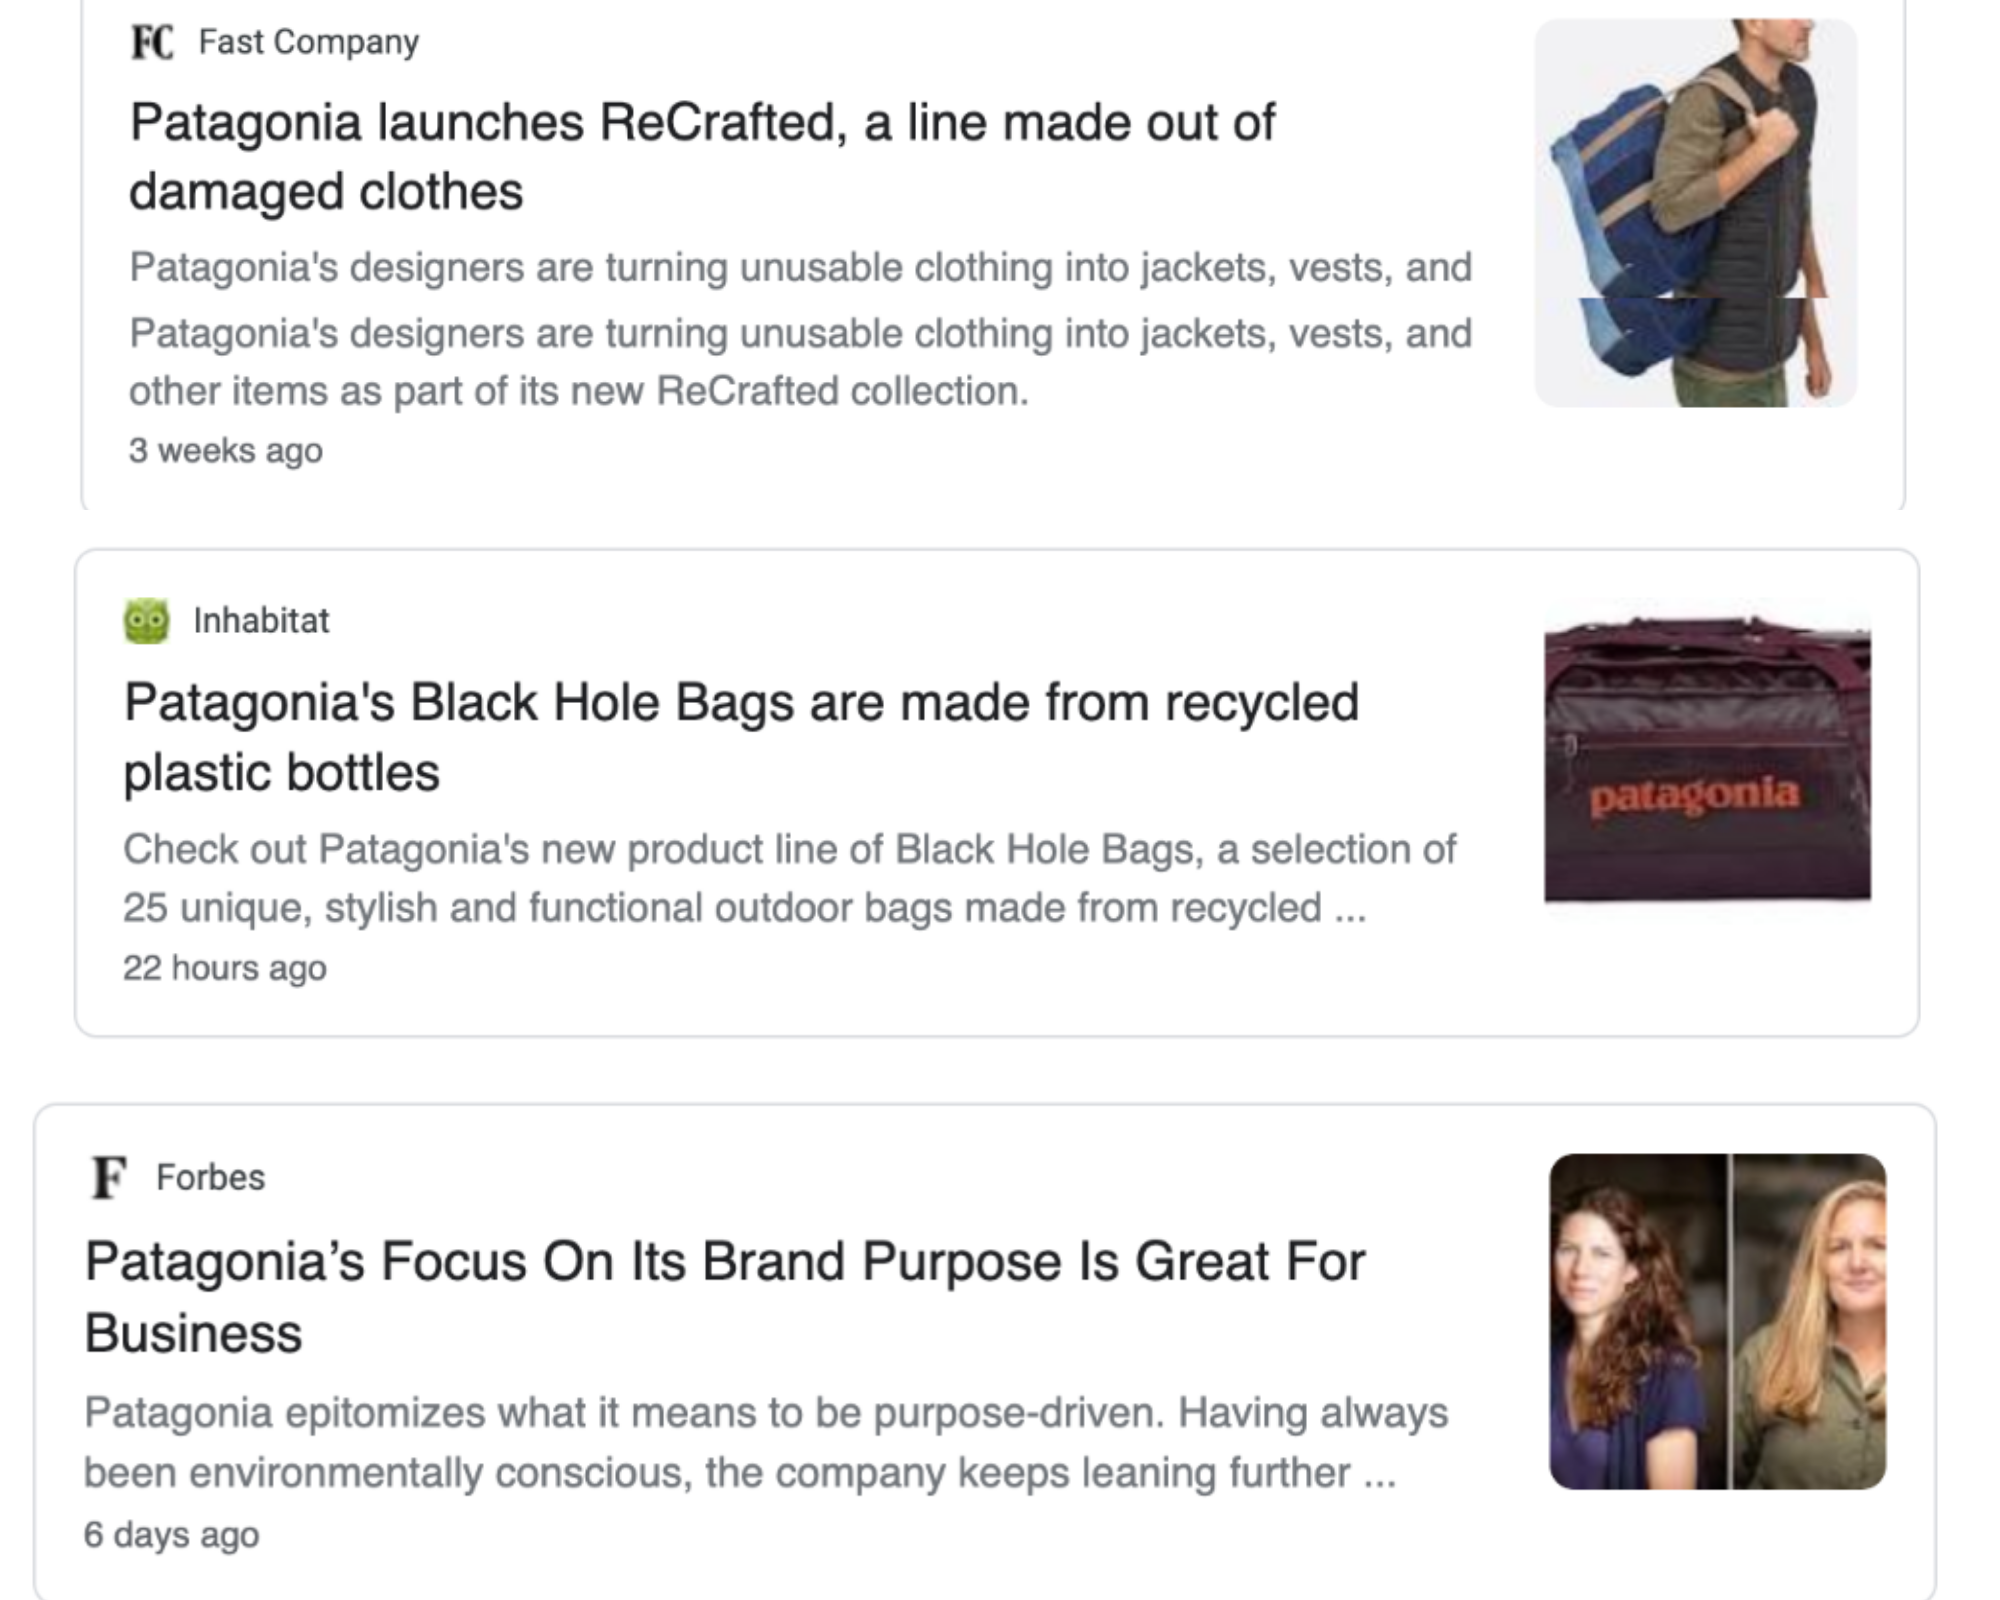
Task: Click the ReCrafted article snippet text
Action: [x=800, y=325]
